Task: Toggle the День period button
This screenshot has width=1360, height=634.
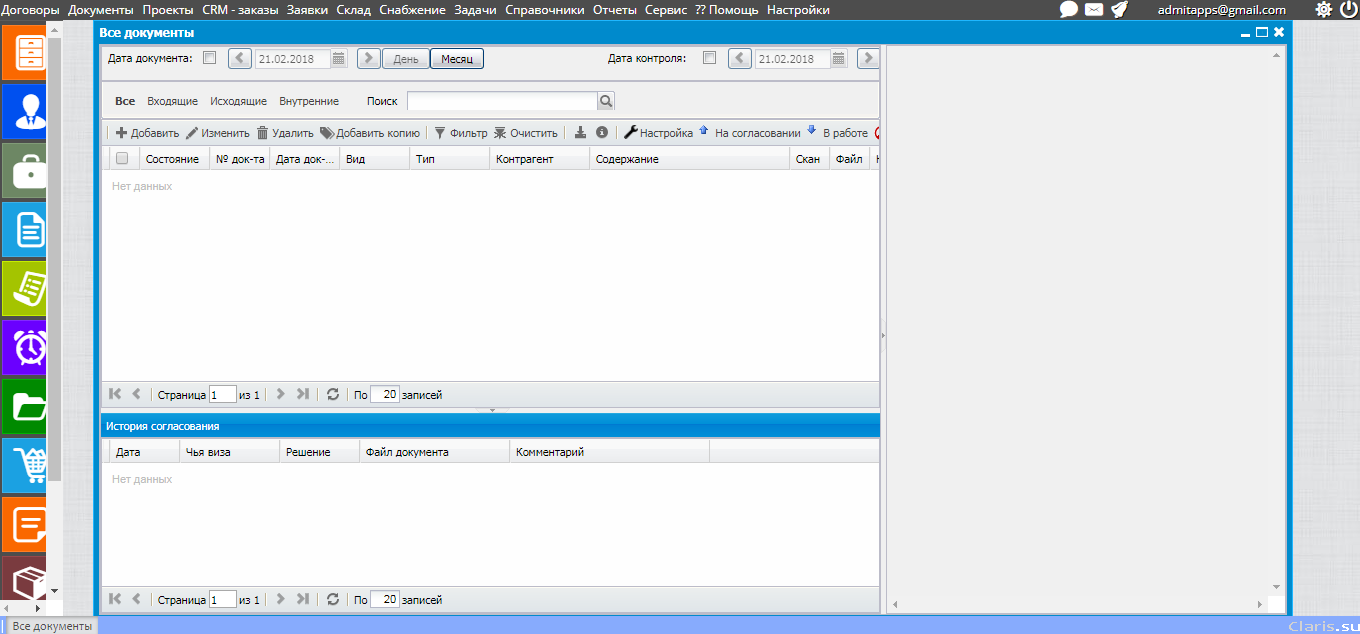Action: (x=406, y=59)
